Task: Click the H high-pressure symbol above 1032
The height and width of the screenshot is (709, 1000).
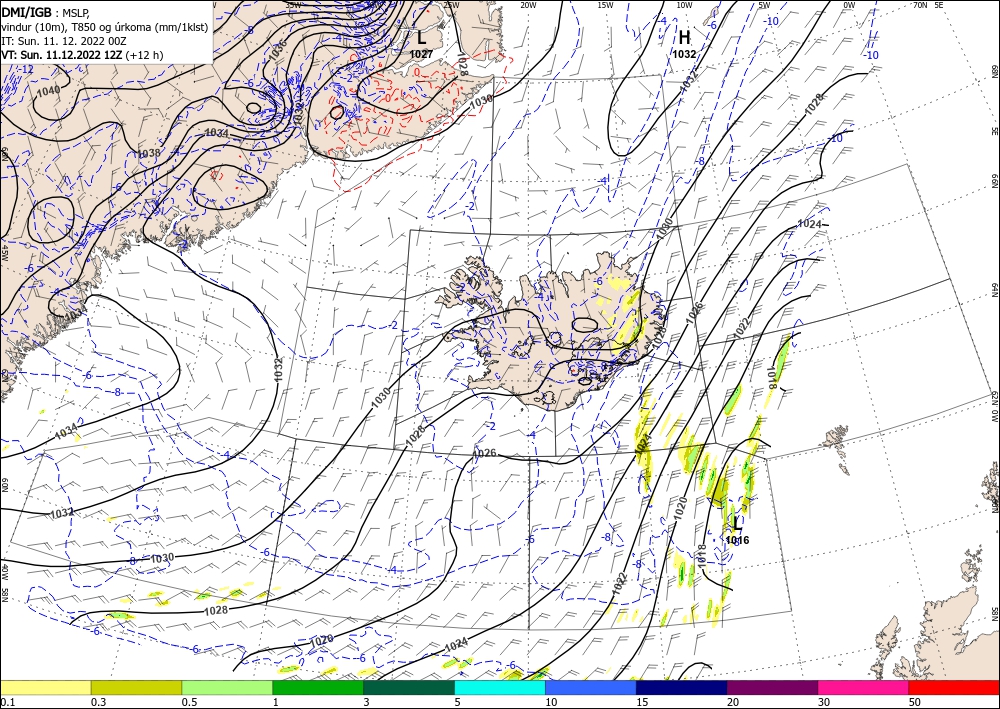Action: [x=684, y=38]
